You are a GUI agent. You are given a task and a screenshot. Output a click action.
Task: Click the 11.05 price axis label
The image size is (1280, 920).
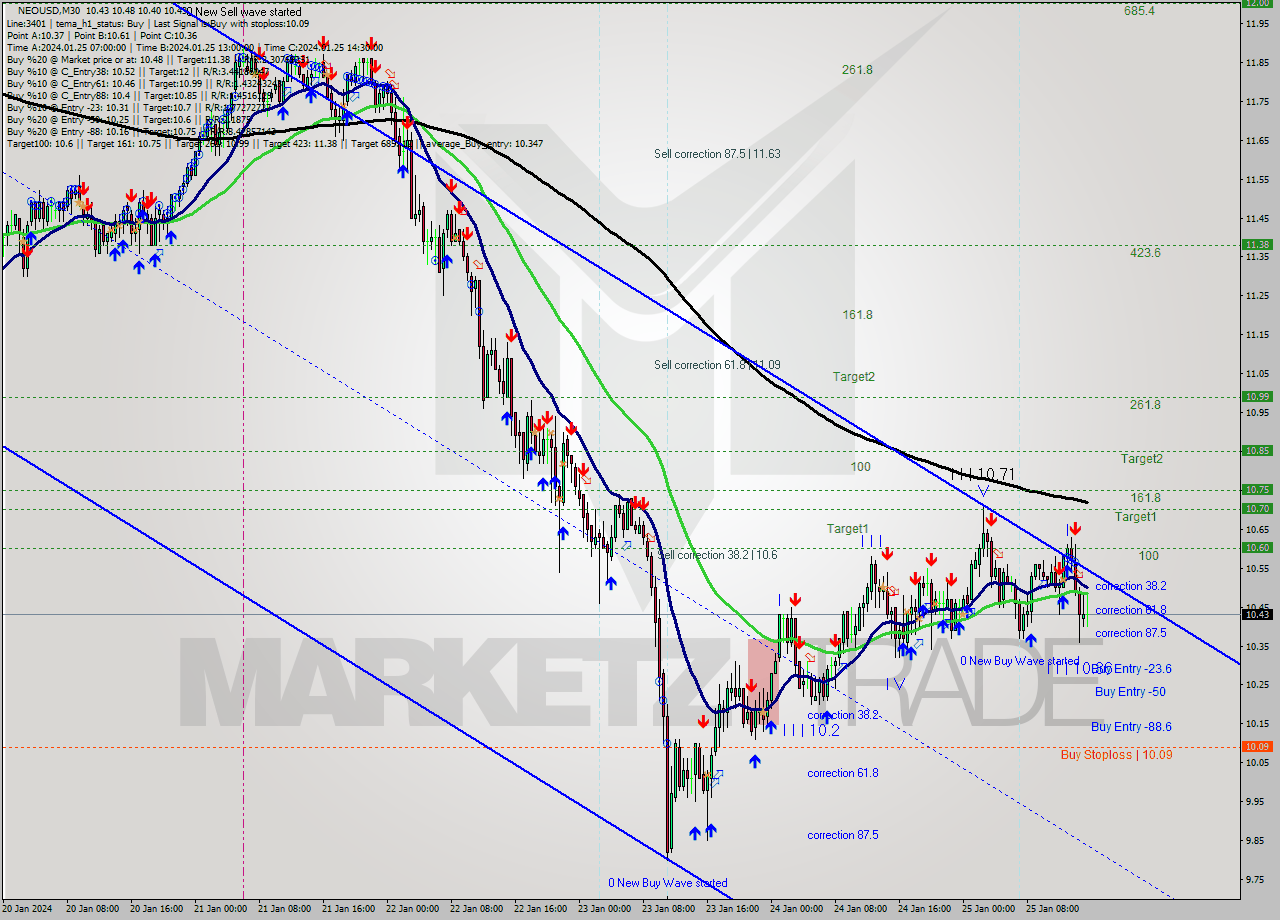[x=1257, y=373]
